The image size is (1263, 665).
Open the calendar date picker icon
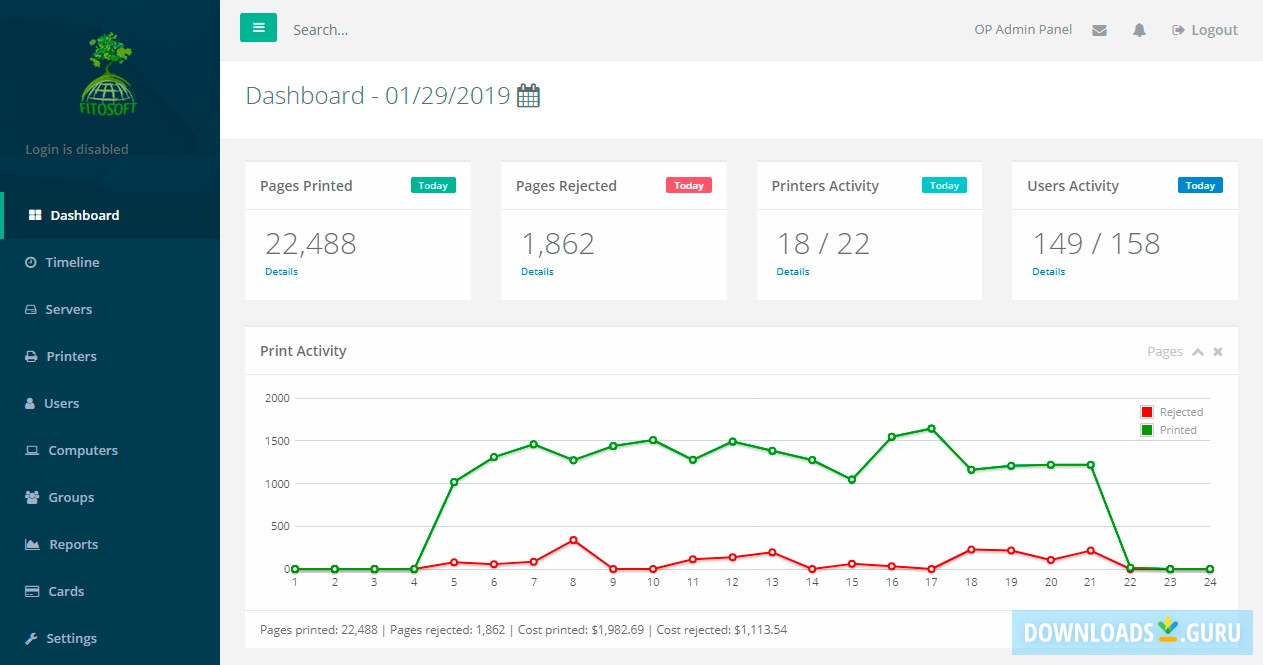click(x=528, y=96)
